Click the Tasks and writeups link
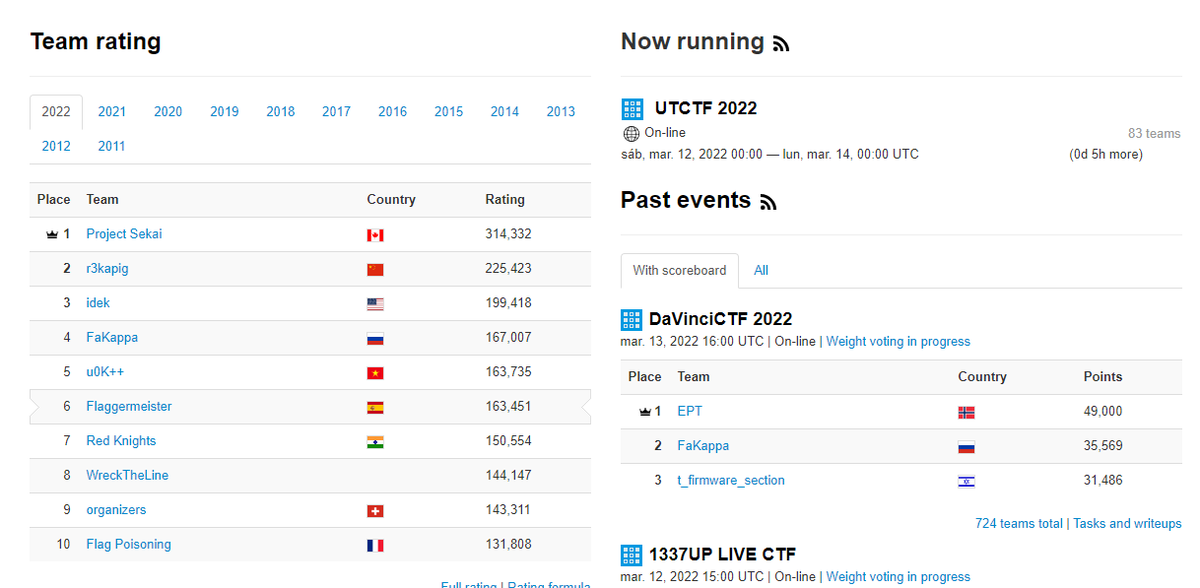1200x588 pixels. coord(1127,522)
